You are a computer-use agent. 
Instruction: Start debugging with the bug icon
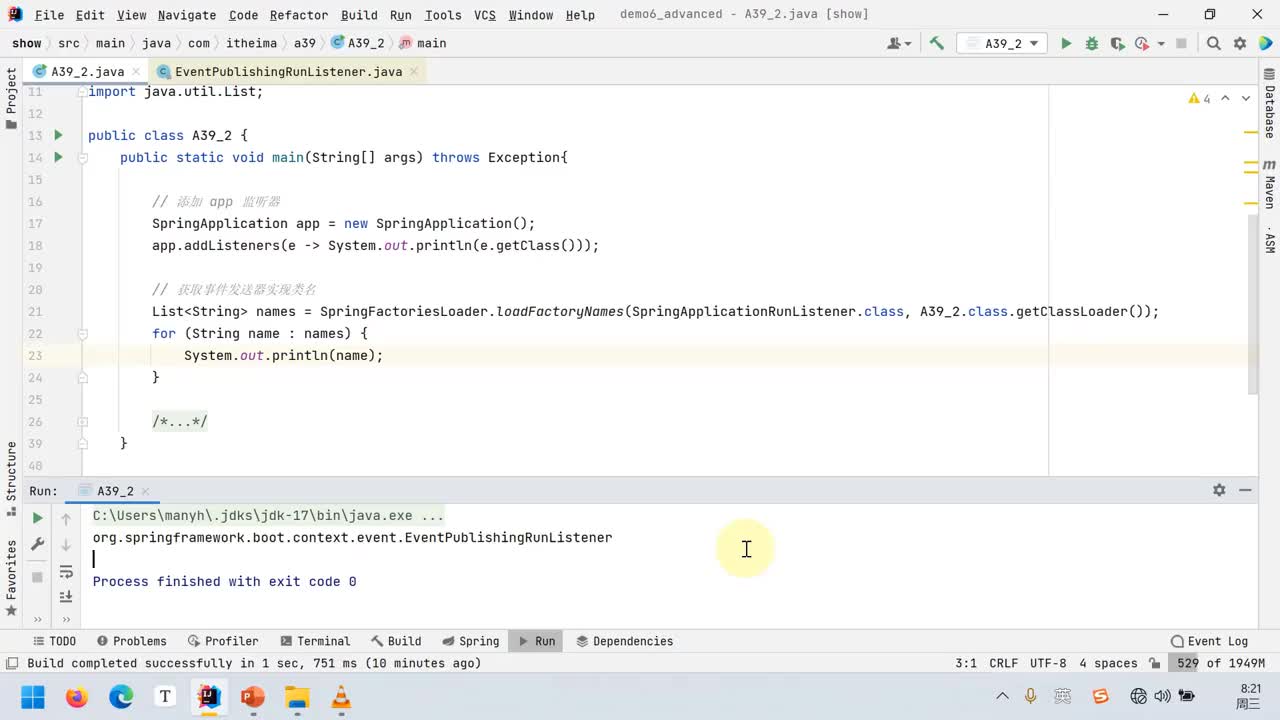tap(1092, 43)
